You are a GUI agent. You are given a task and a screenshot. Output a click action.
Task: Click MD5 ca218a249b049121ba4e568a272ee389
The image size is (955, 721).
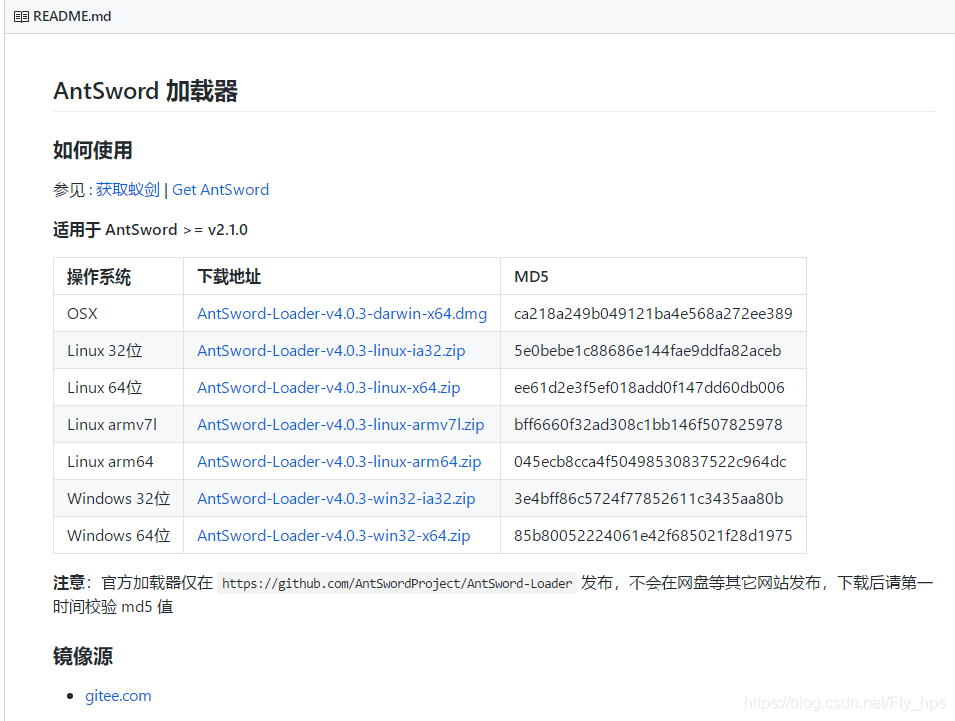click(653, 314)
